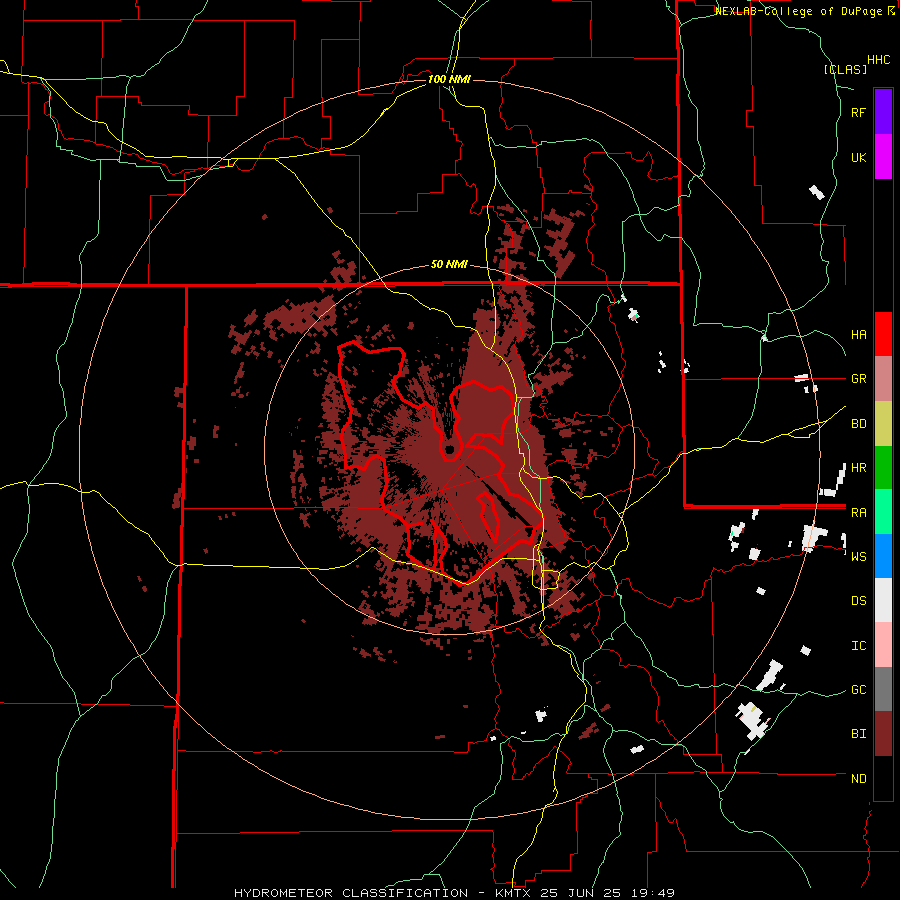Click the 'HA' legend label
The height and width of the screenshot is (900, 900).
click(x=858, y=335)
